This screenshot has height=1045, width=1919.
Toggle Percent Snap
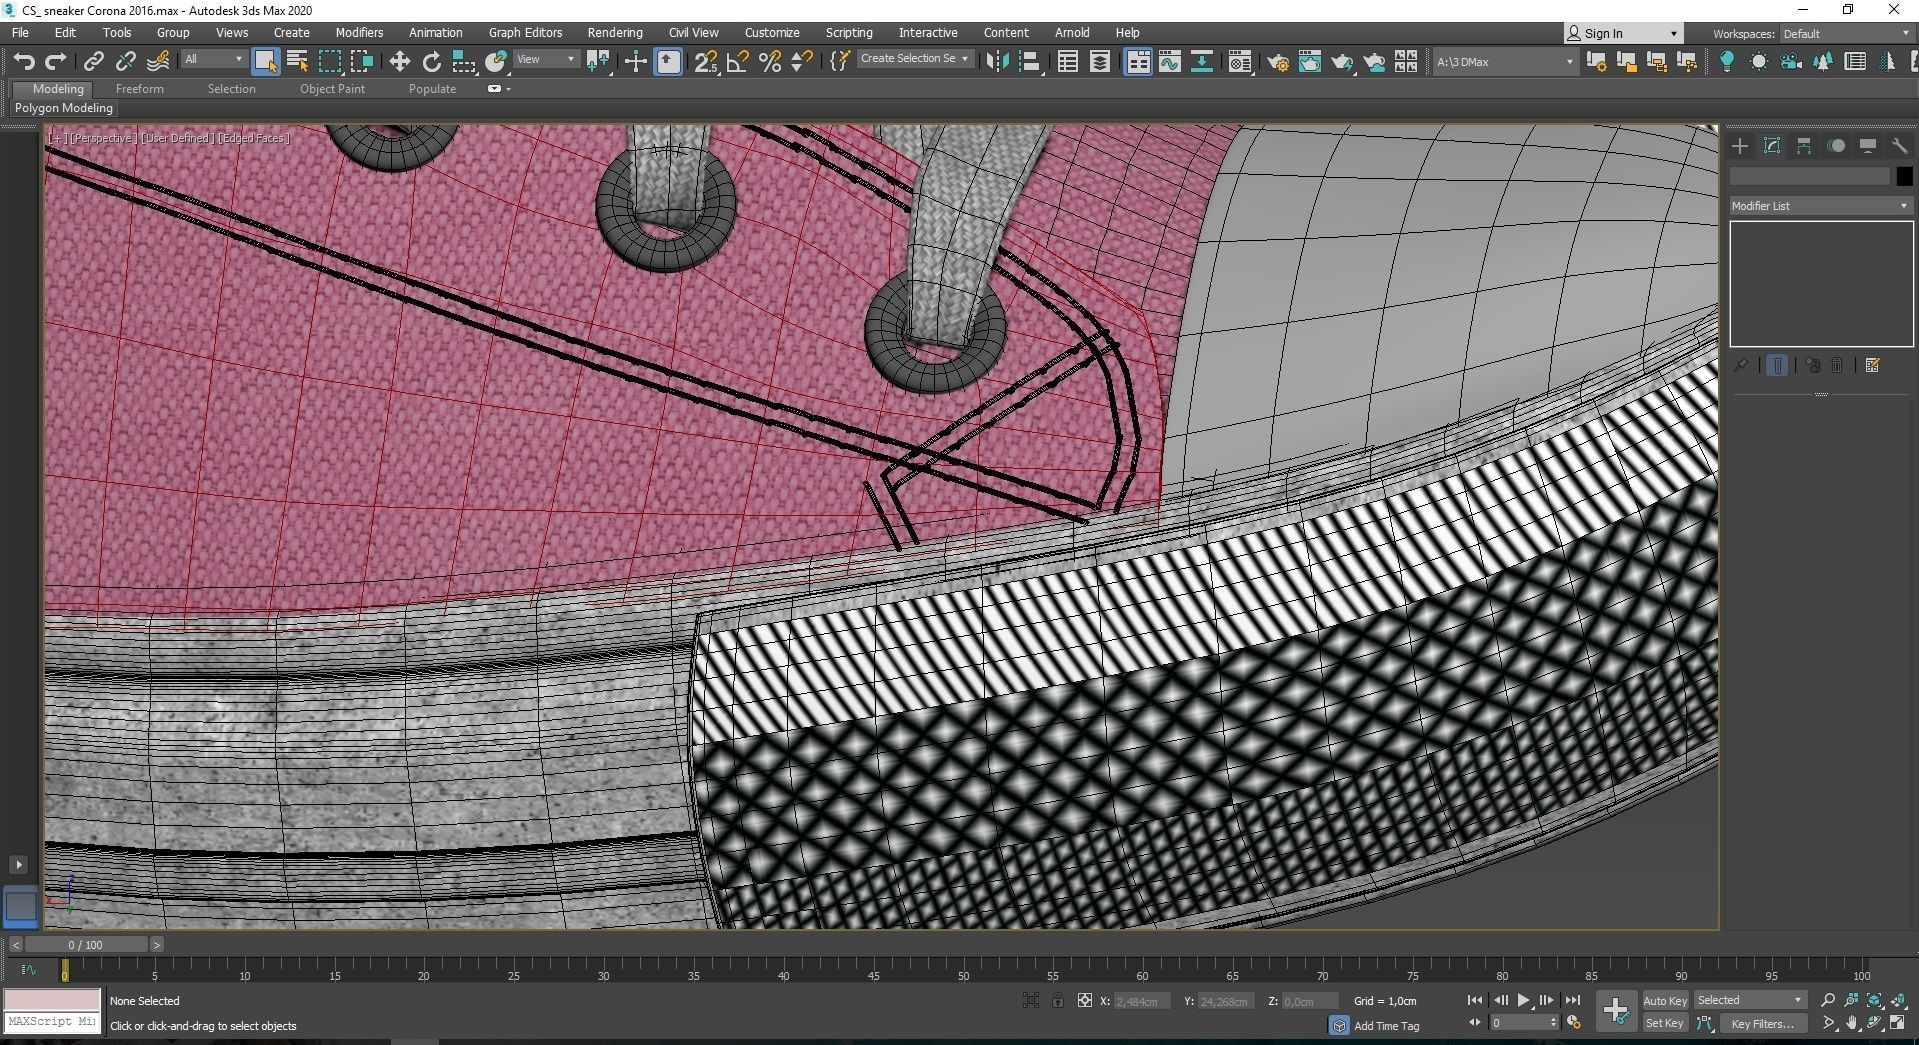[x=770, y=62]
